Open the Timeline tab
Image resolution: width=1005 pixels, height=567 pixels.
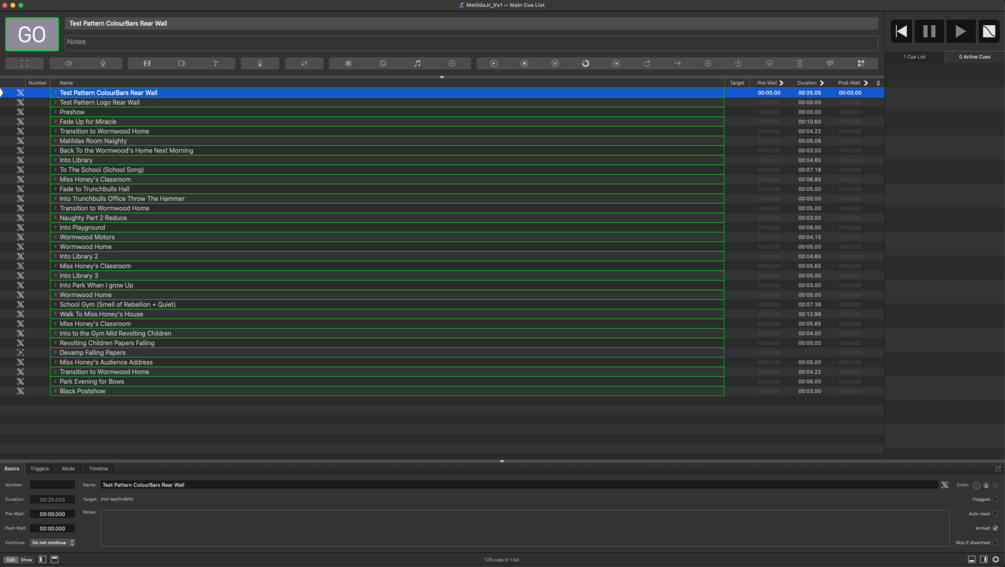pos(98,468)
